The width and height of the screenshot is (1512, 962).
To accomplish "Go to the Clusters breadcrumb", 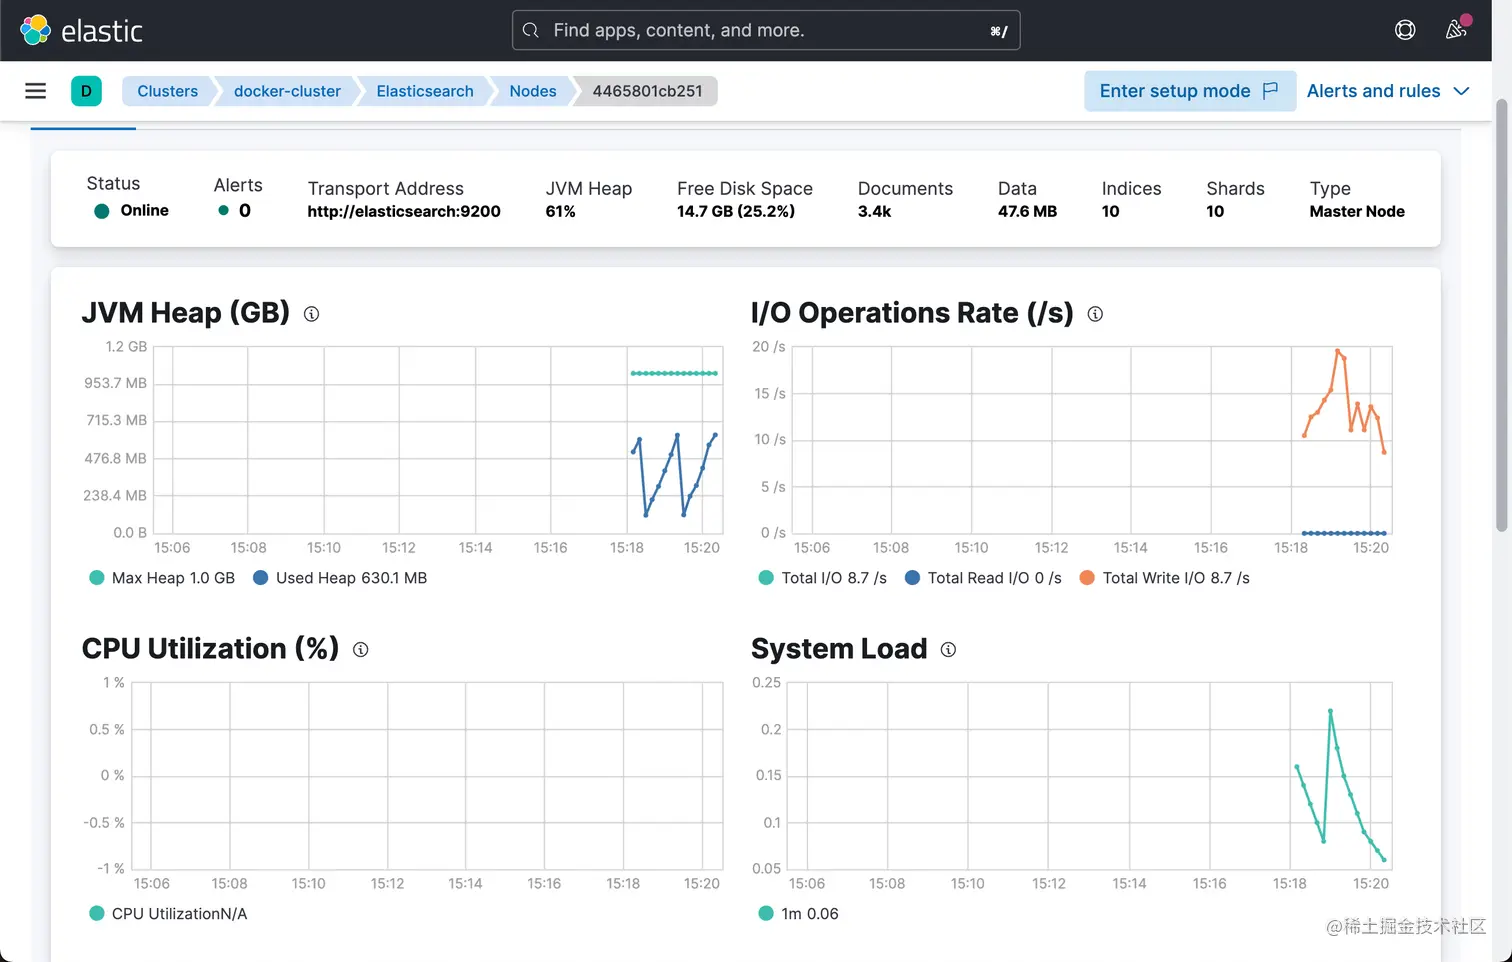I will [x=167, y=91].
